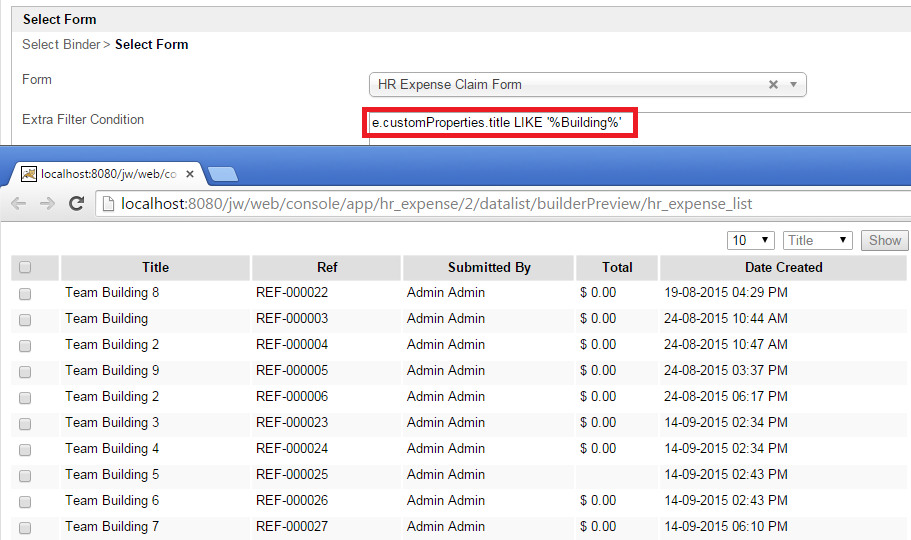Expand the page size dropdown showing 10
This screenshot has width=911, height=540.
click(752, 240)
